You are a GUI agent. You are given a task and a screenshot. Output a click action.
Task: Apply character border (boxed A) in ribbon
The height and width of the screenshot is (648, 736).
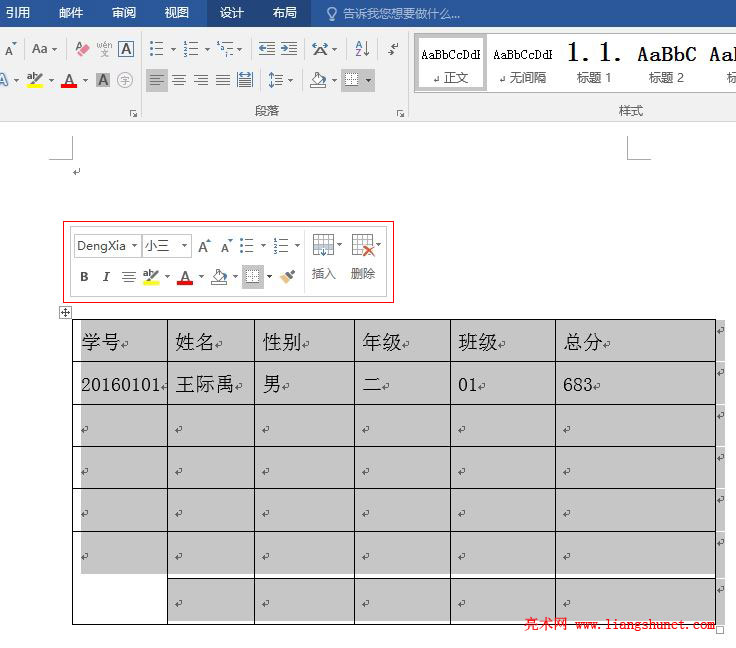point(126,48)
